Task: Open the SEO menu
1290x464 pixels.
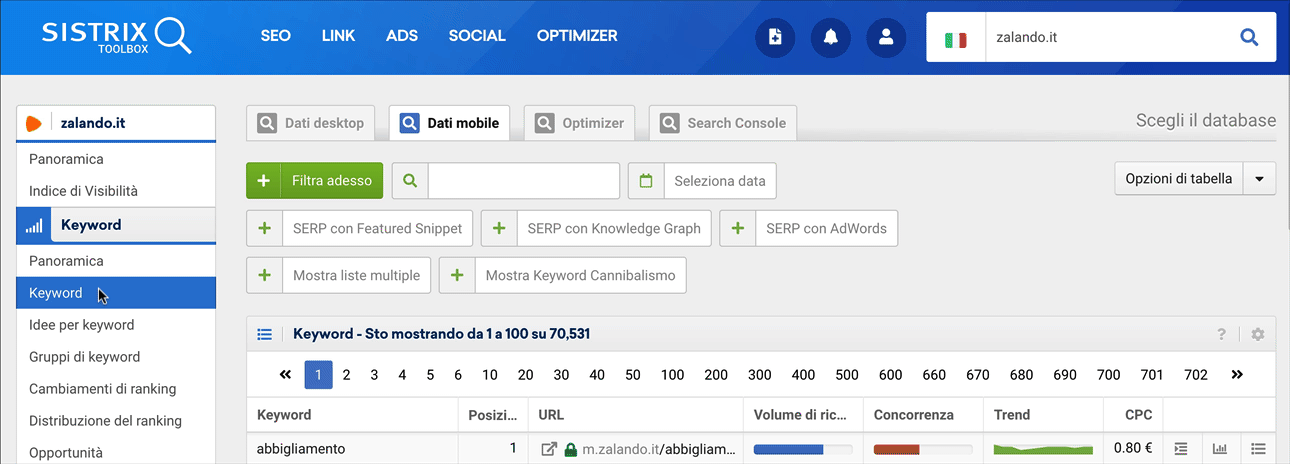Action: click(x=275, y=36)
